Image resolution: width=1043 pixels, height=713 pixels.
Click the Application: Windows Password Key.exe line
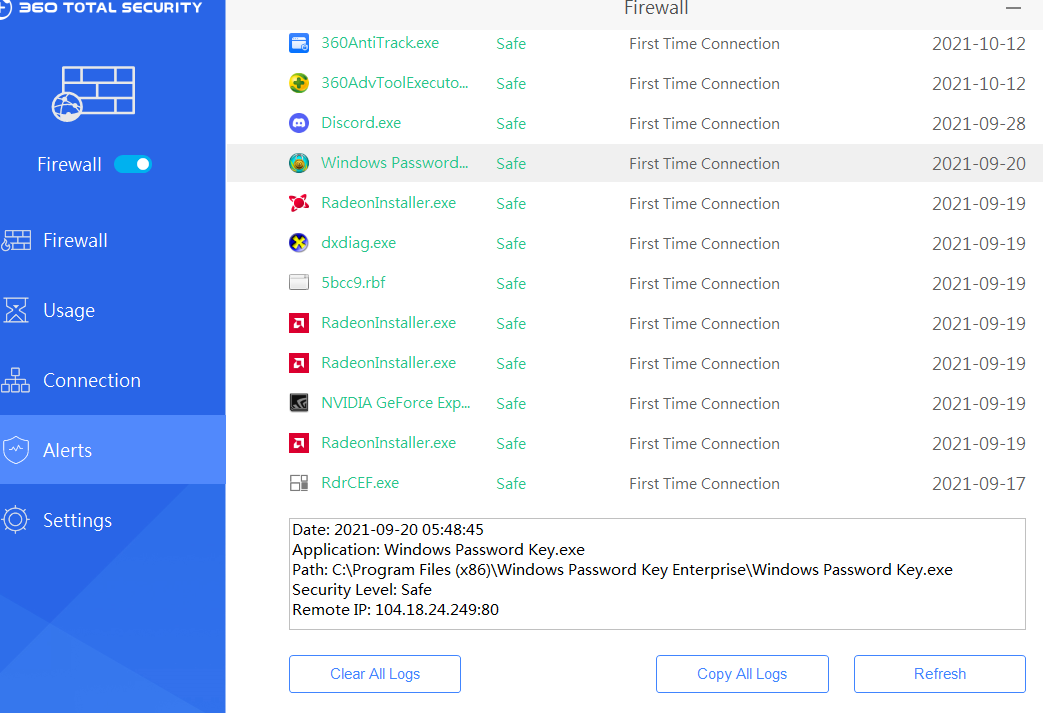(x=438, y=549)
